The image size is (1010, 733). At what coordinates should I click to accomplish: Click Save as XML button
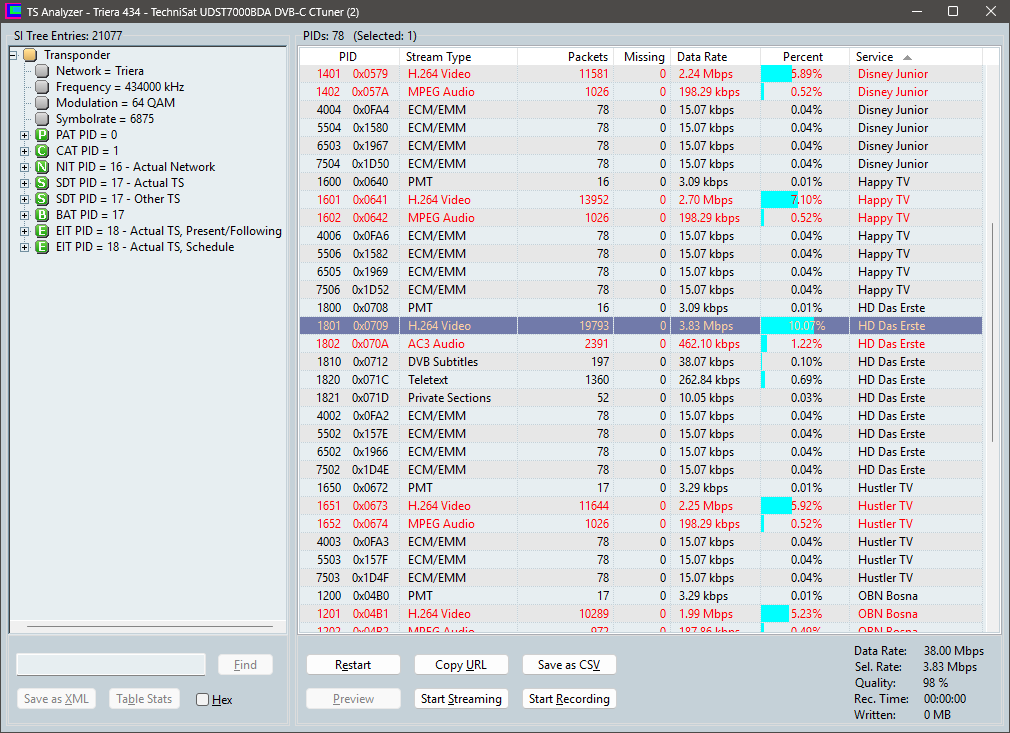tap(56, 699)
